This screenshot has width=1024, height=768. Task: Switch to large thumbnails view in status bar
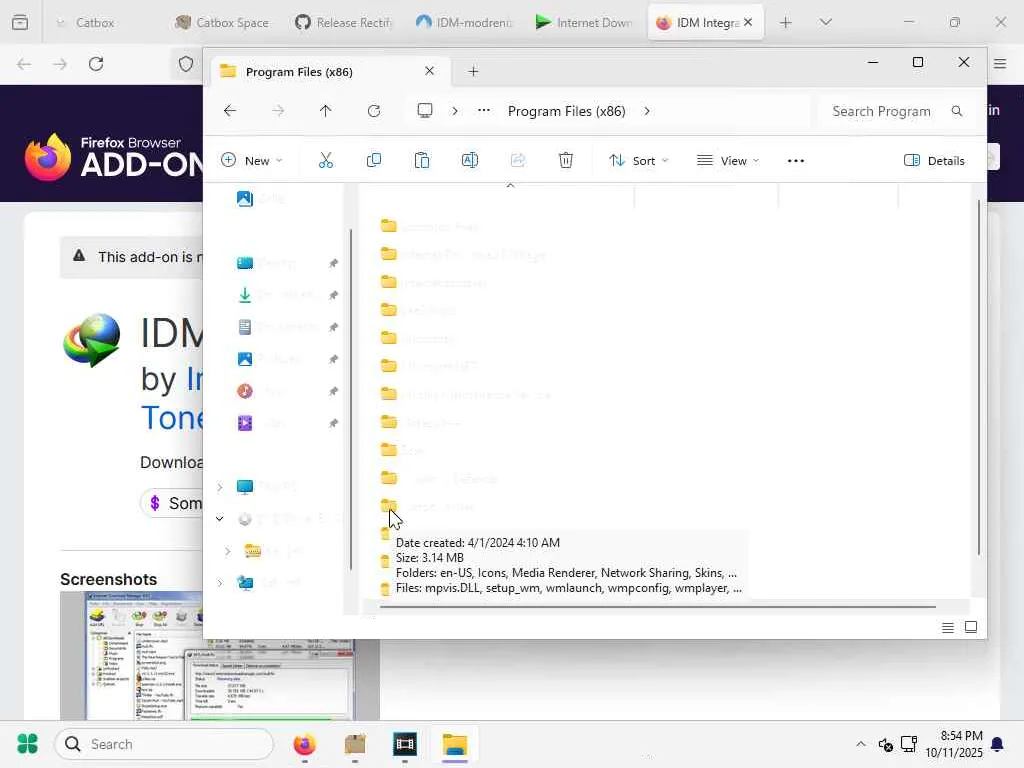coord(971,627)
